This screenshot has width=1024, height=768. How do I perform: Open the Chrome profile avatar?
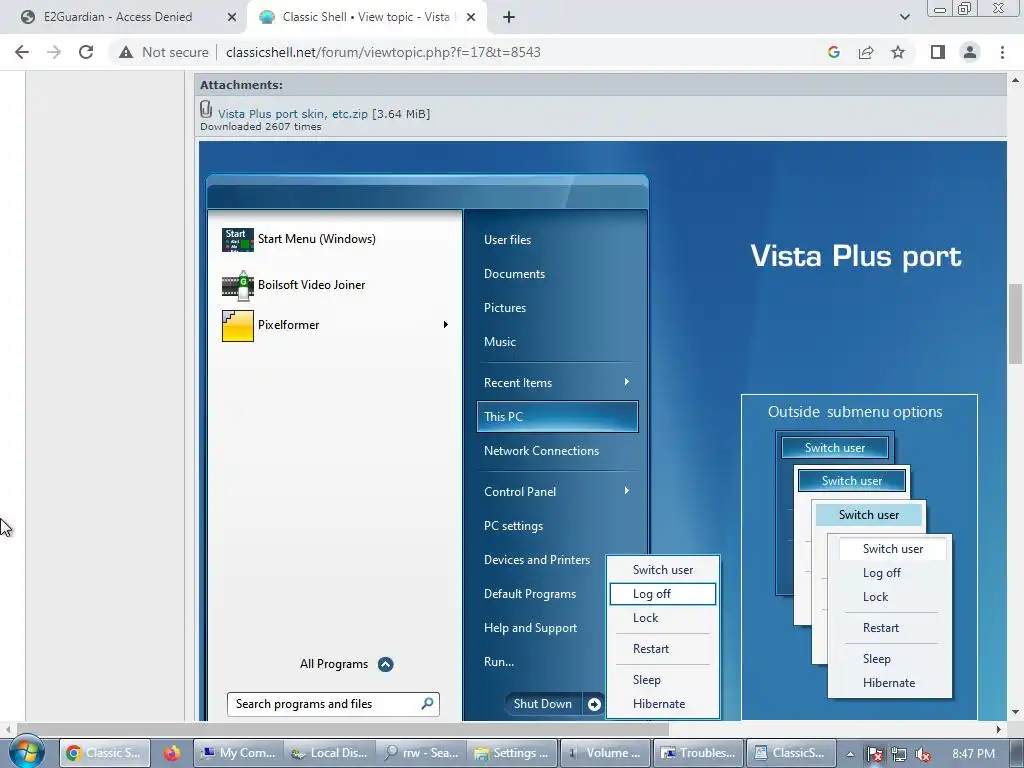point(970,52)
